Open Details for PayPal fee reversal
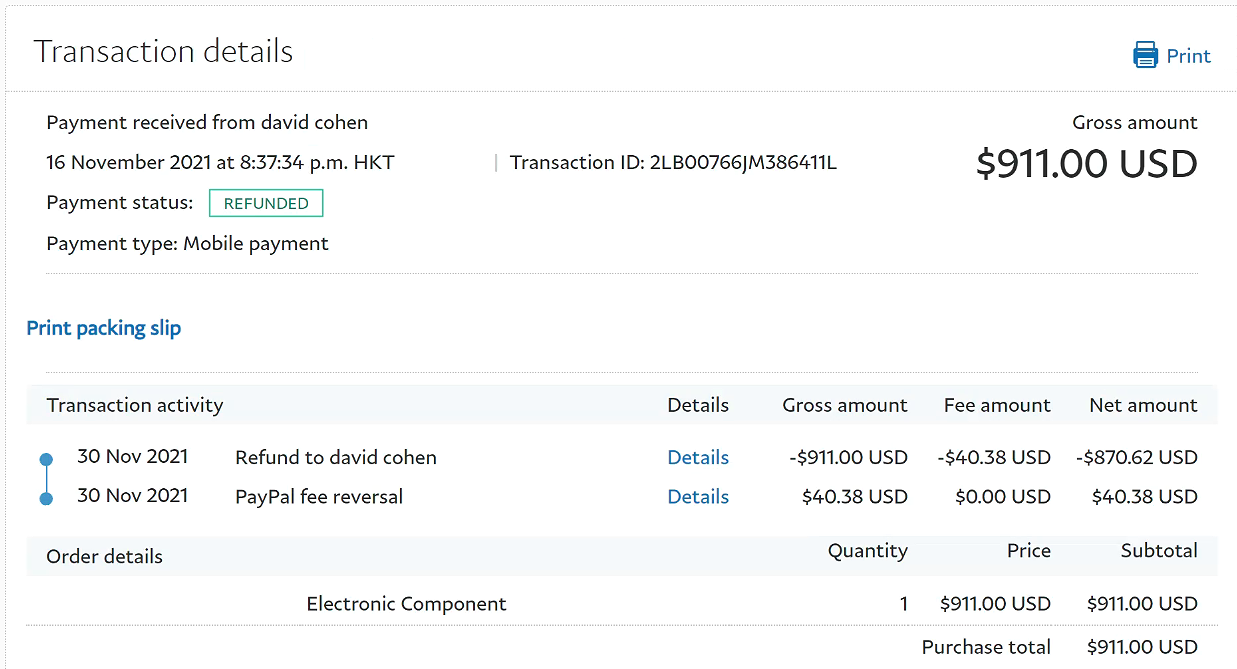 pyautogui.click(x=698, y=496)
